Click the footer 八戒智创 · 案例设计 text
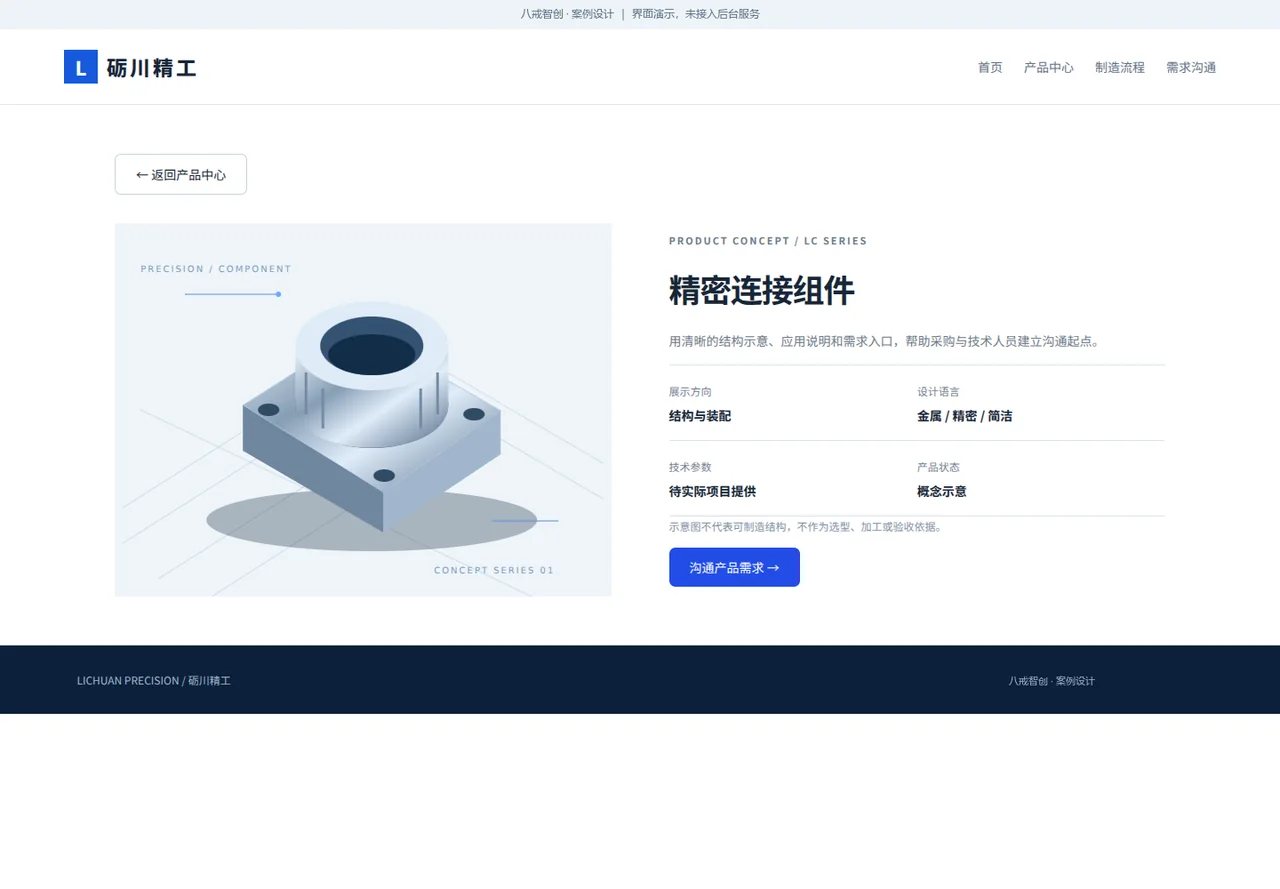This screenshot has width=1280, height=889. (x=1052, y=681)
